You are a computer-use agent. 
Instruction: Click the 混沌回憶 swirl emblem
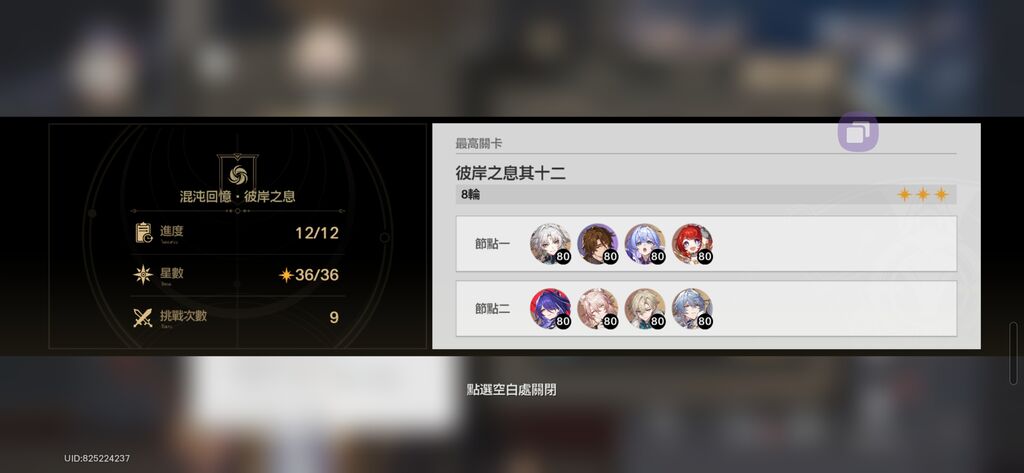237,173
